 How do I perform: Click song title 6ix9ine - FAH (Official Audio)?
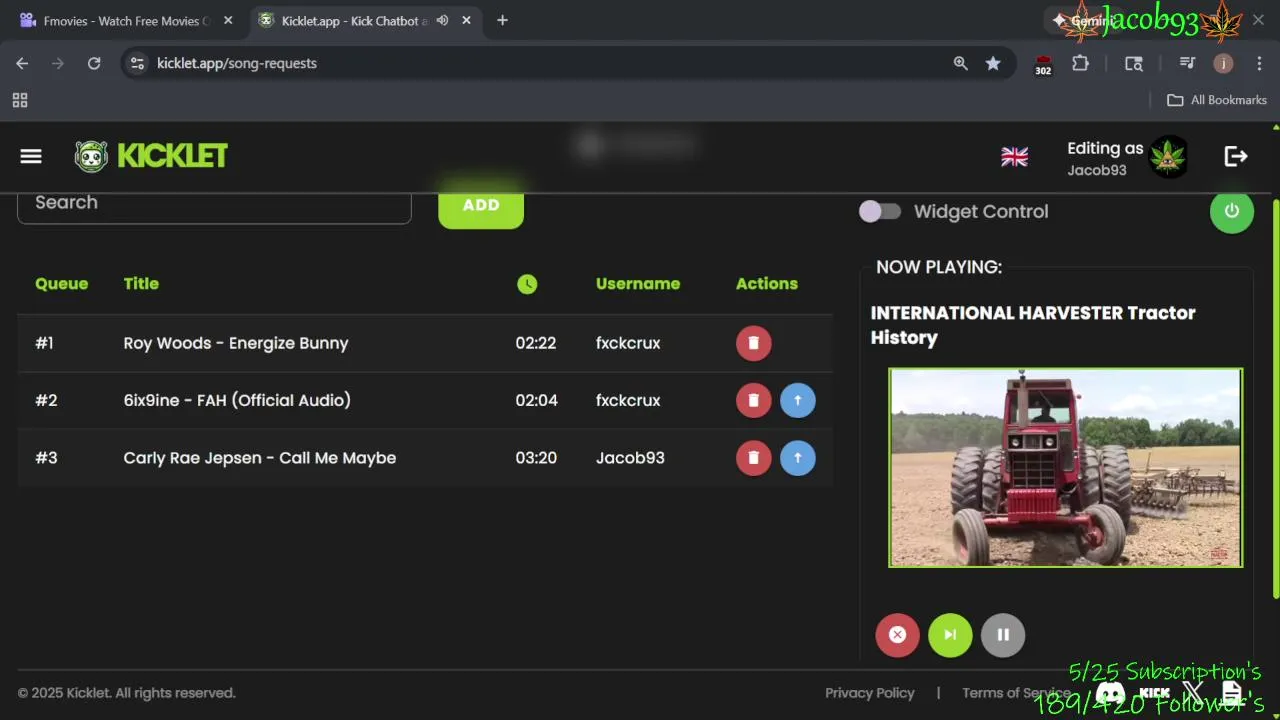coord(237,400)
